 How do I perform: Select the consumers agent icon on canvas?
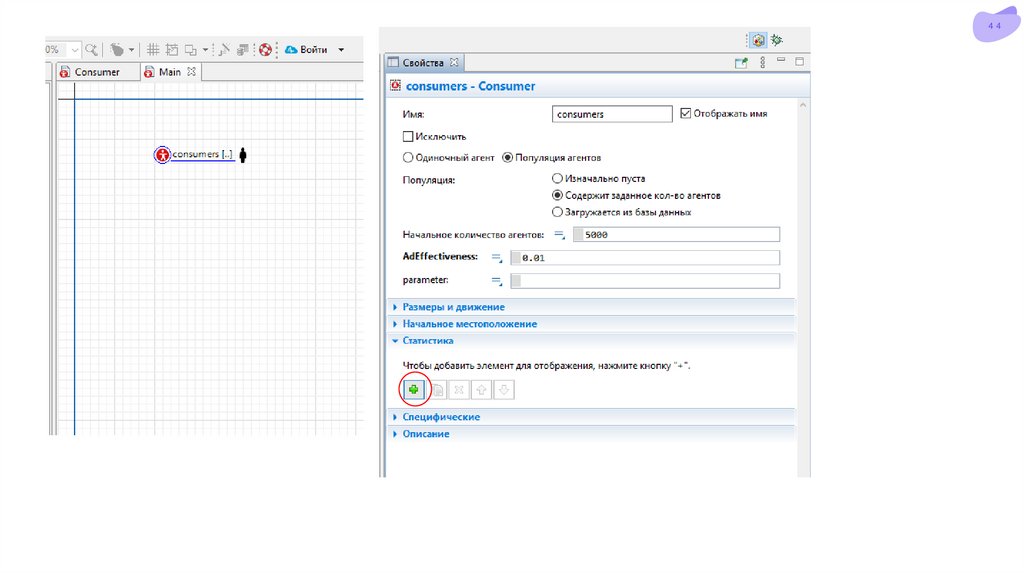click(162, 155)
